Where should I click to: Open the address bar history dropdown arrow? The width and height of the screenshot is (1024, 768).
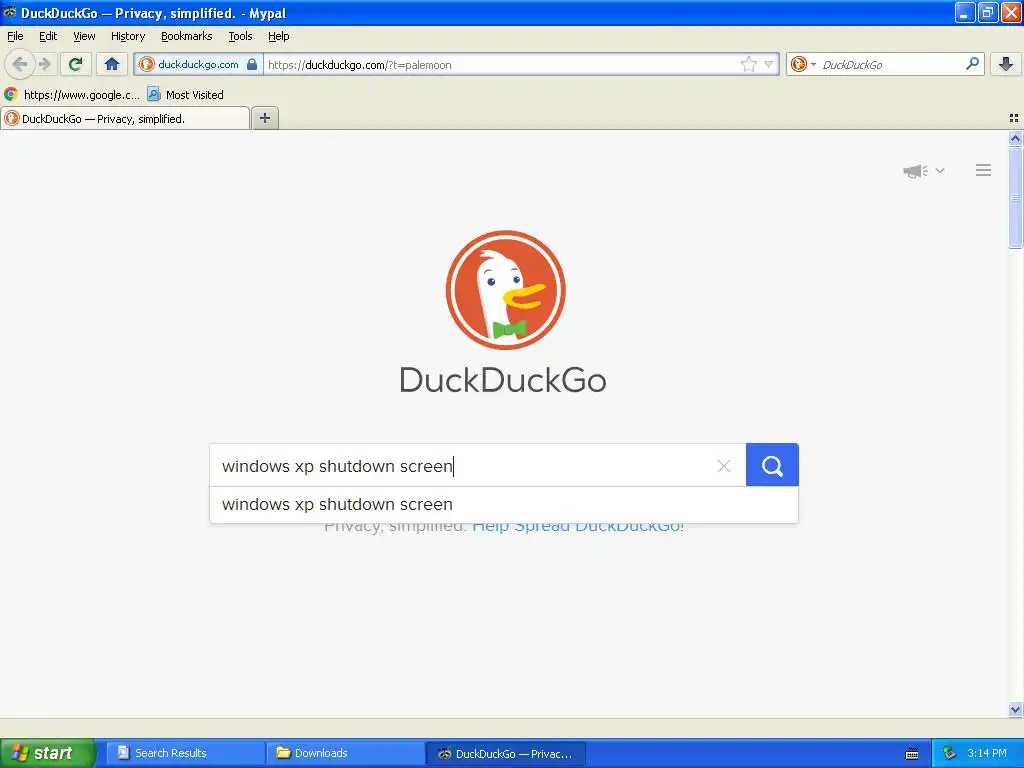(x=769, y=64)
